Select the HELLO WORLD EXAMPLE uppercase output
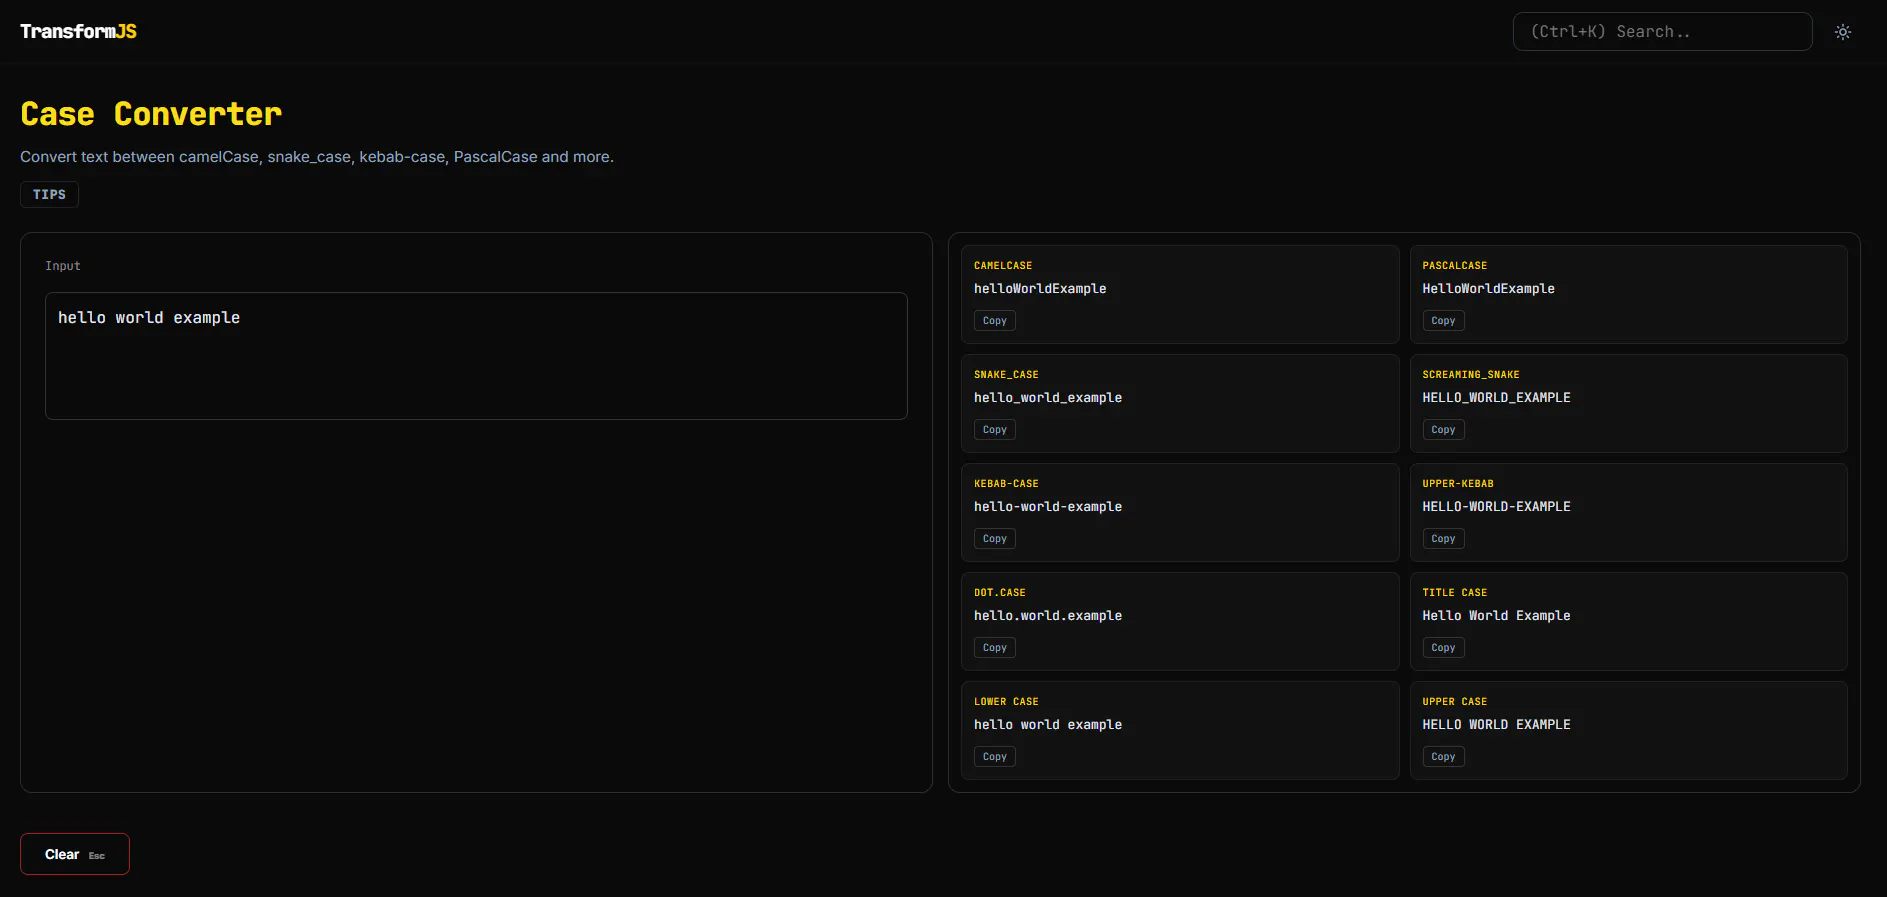This screenshot has width=1887, height=897. [x=1496, y=725]
